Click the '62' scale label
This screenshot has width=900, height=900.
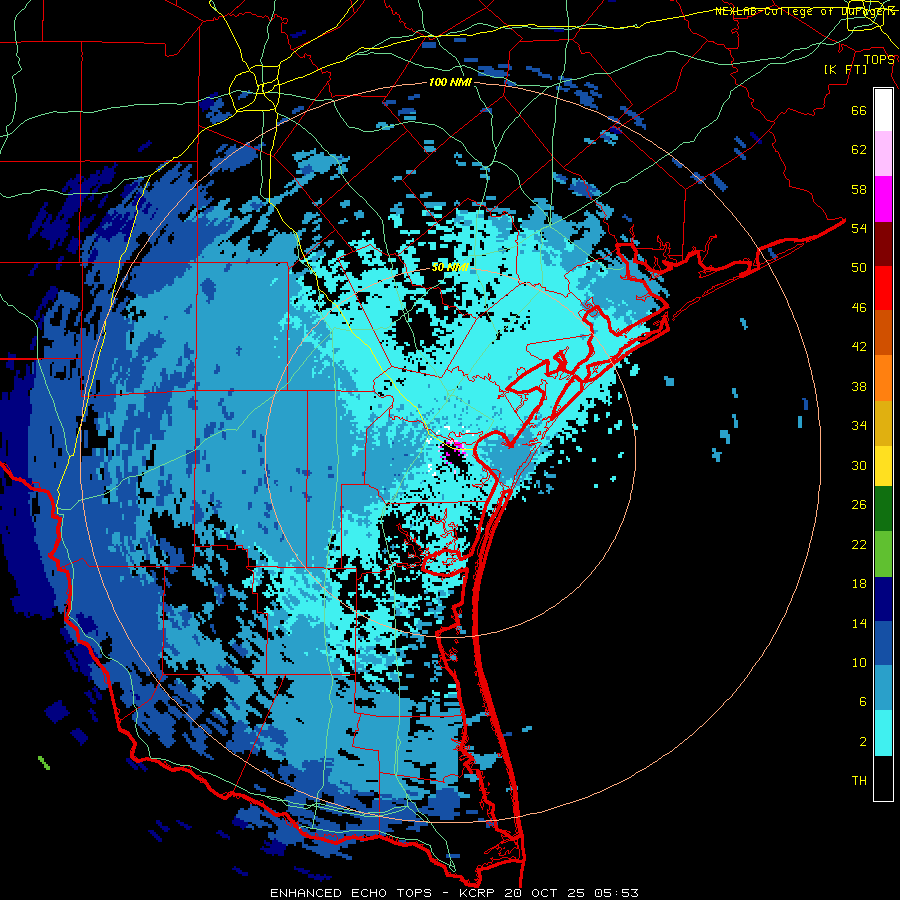pyautogui.click(x=859, y=150)
